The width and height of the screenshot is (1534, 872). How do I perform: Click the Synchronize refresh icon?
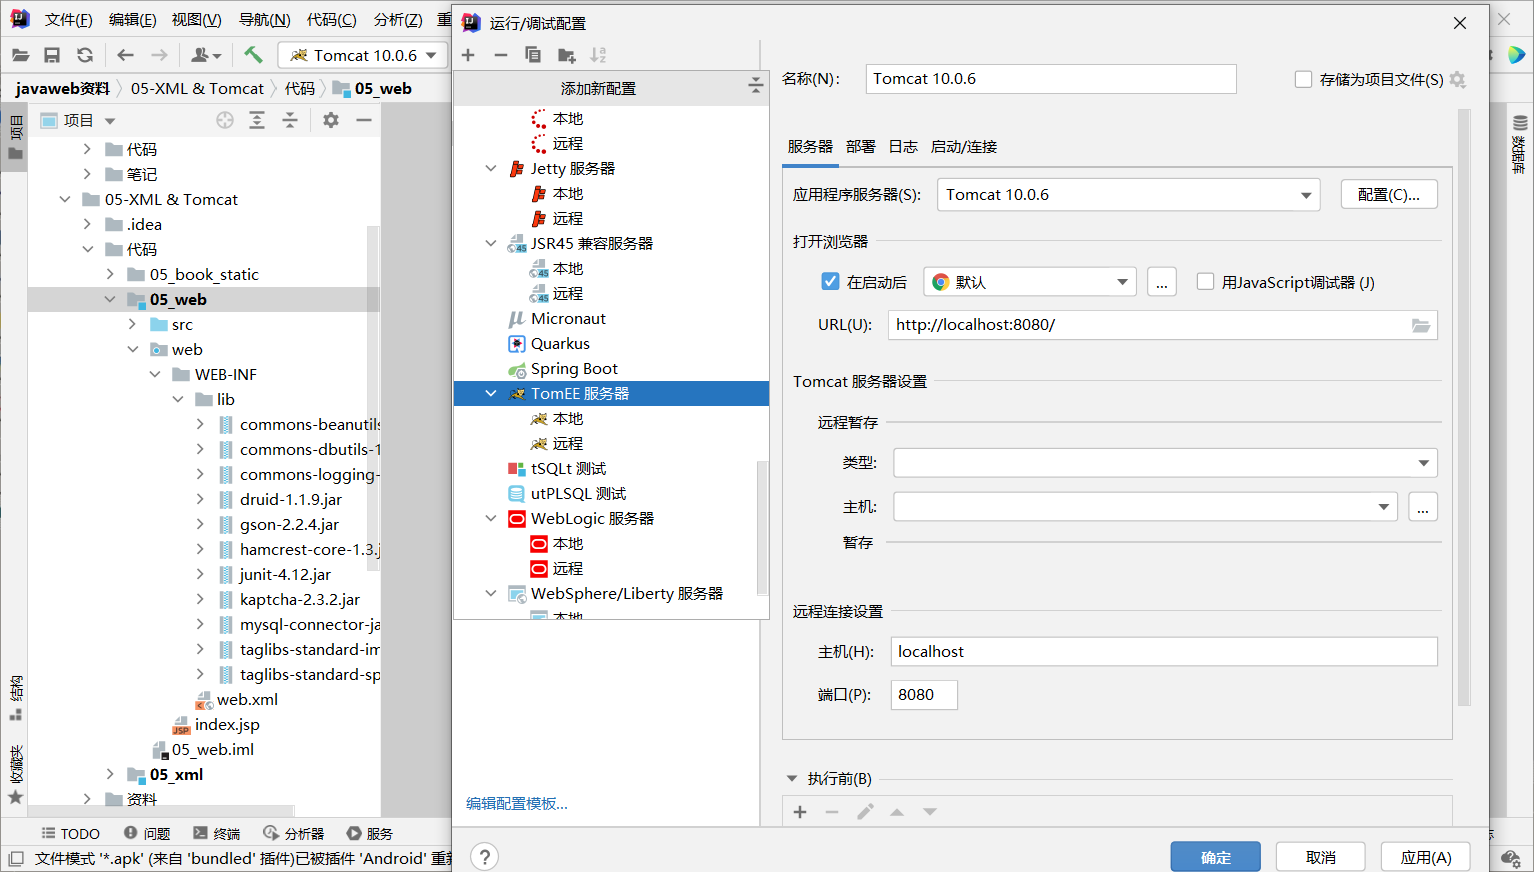tap(85, 55)
